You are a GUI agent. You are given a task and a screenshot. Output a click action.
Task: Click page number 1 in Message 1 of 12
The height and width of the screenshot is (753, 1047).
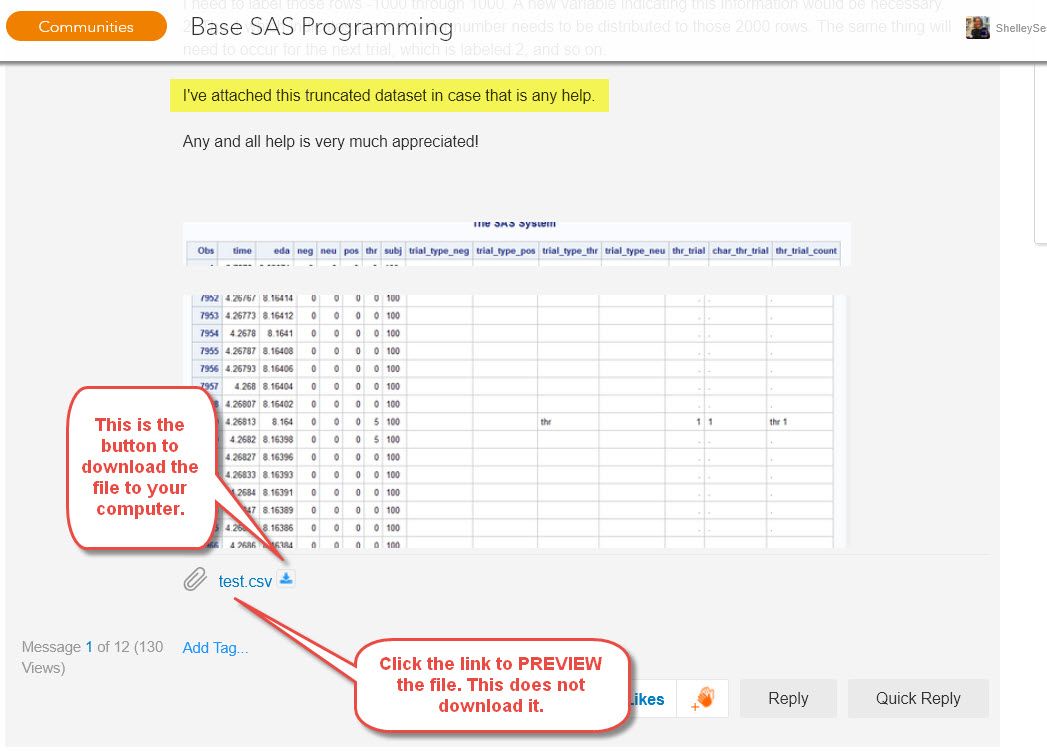point(89,647)
